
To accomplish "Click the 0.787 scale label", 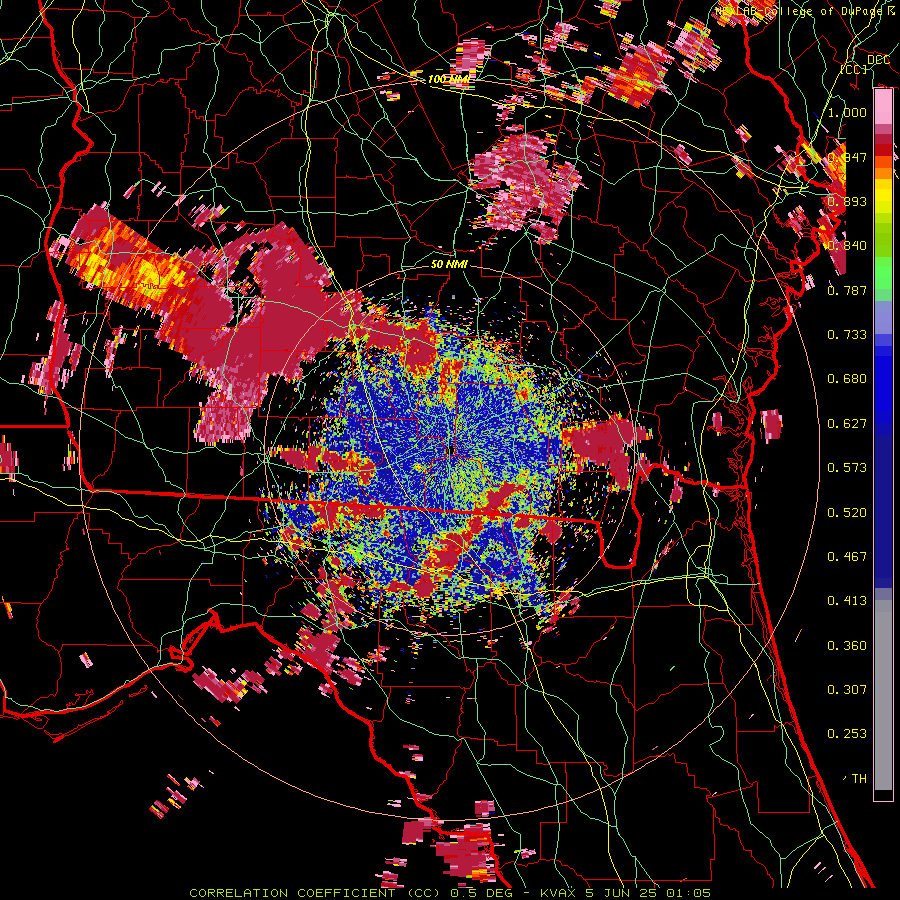I will click(847, 290).
